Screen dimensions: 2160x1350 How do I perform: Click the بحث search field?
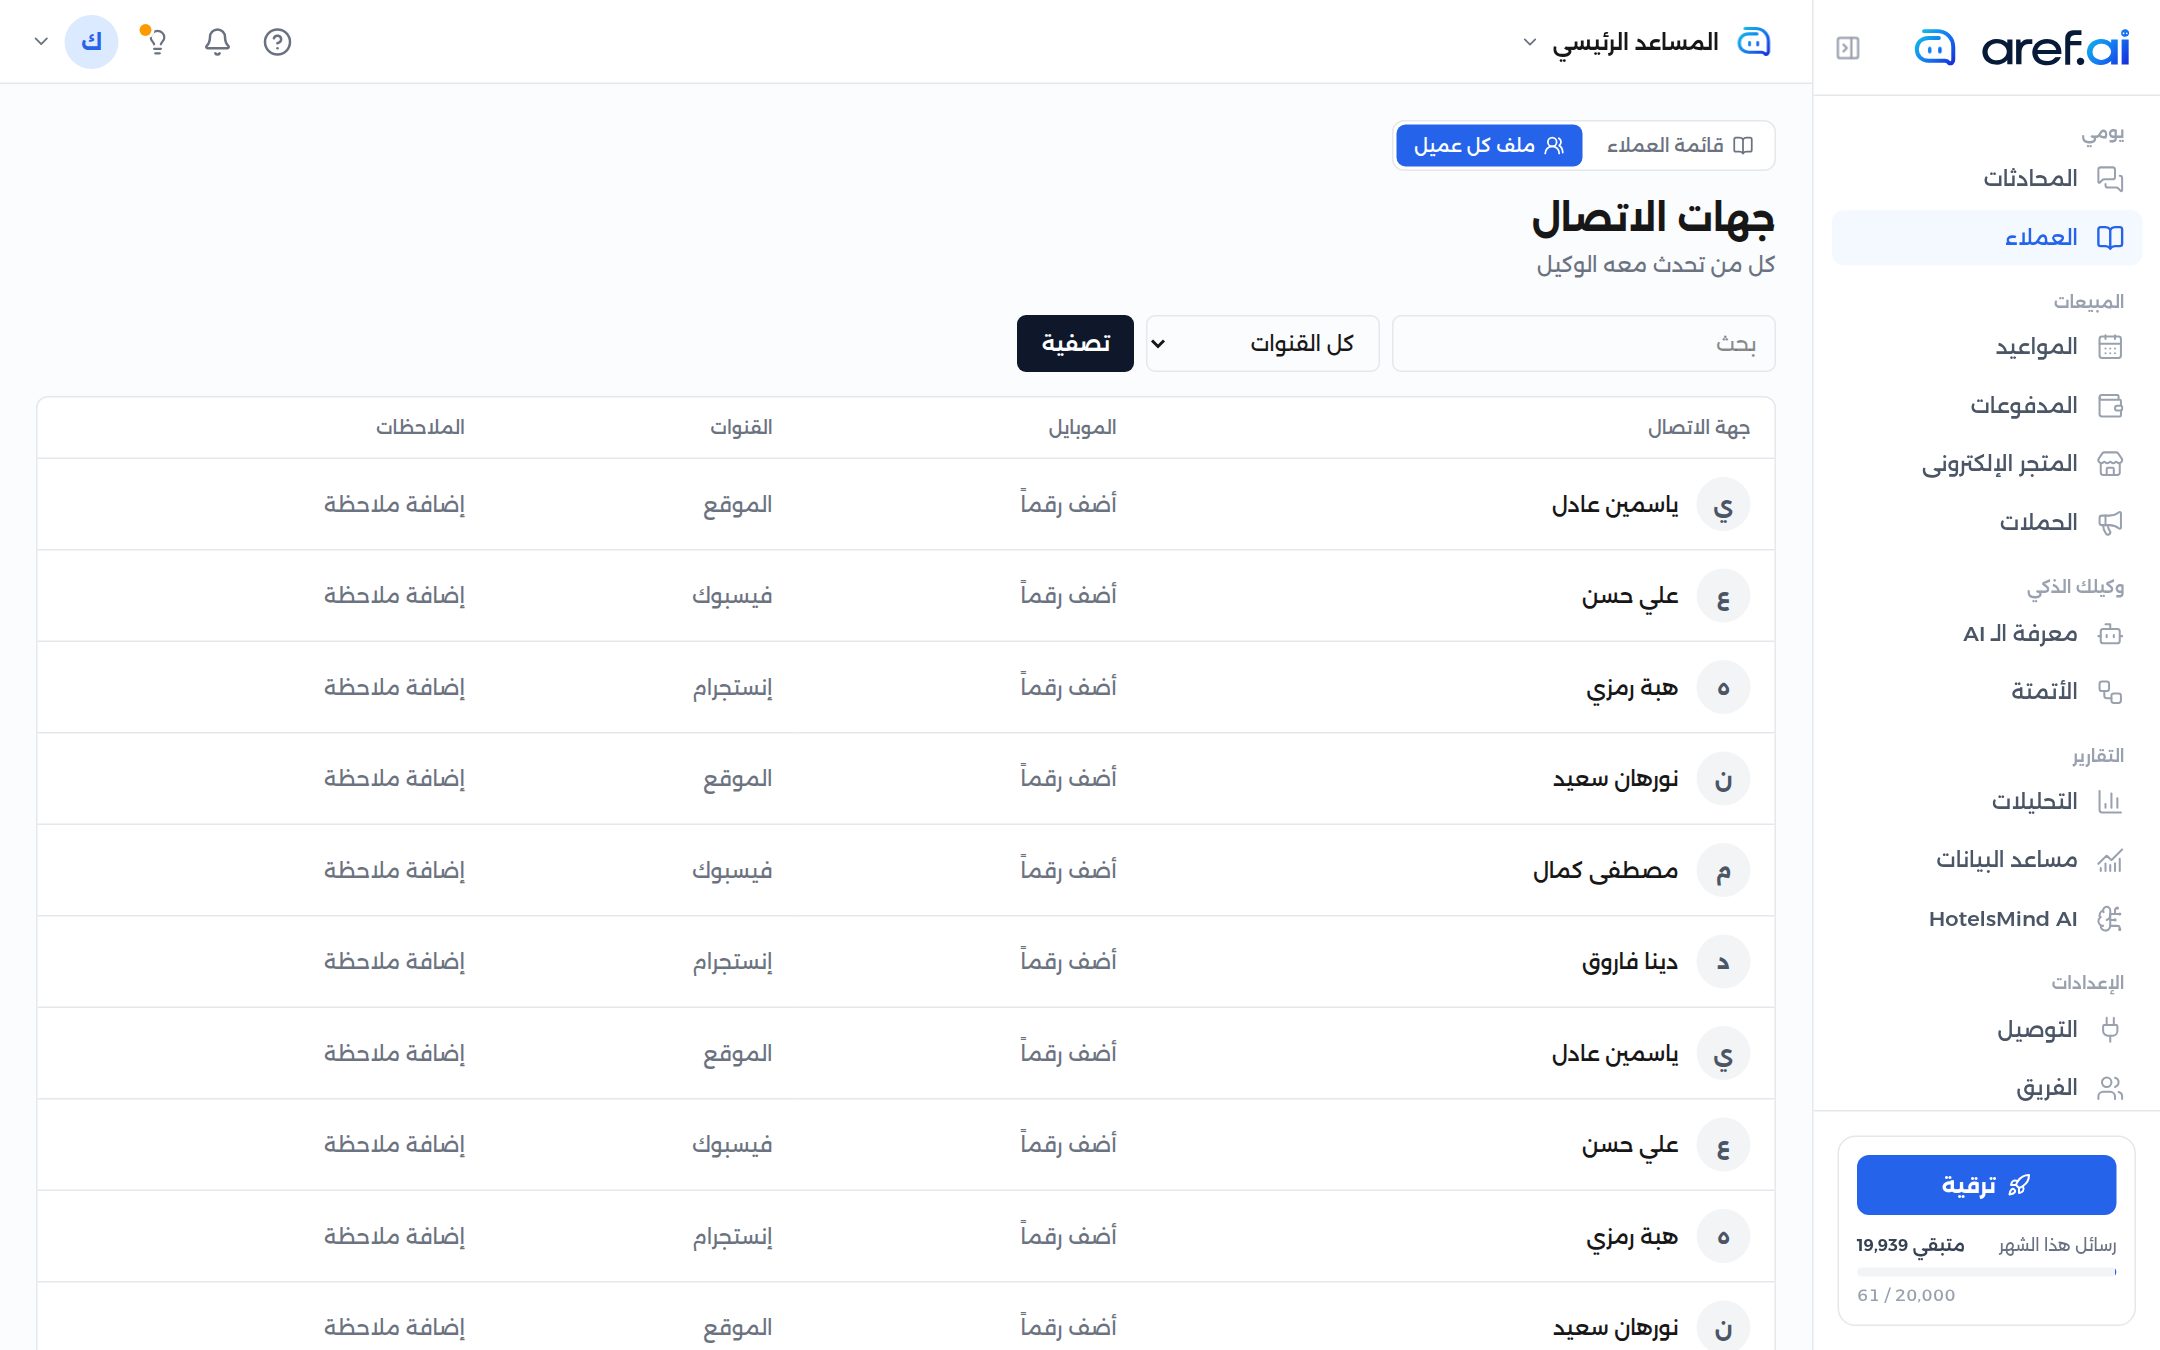1583,344
